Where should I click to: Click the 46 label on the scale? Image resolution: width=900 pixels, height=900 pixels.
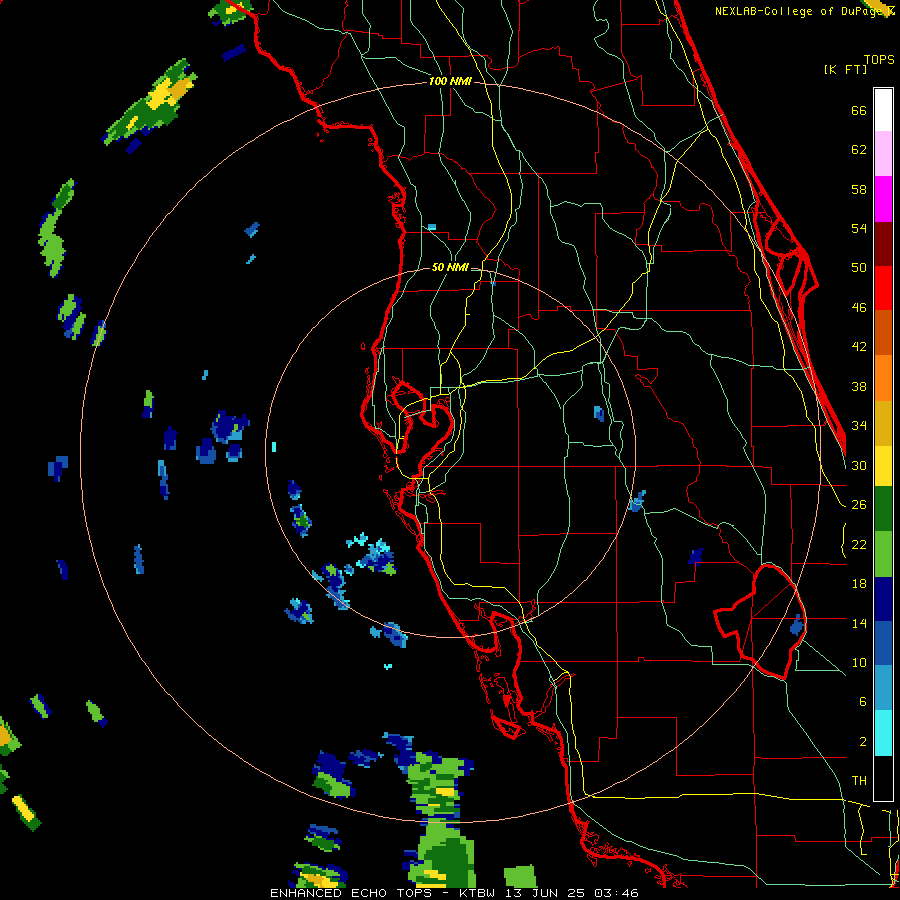[x=859, y=307]
